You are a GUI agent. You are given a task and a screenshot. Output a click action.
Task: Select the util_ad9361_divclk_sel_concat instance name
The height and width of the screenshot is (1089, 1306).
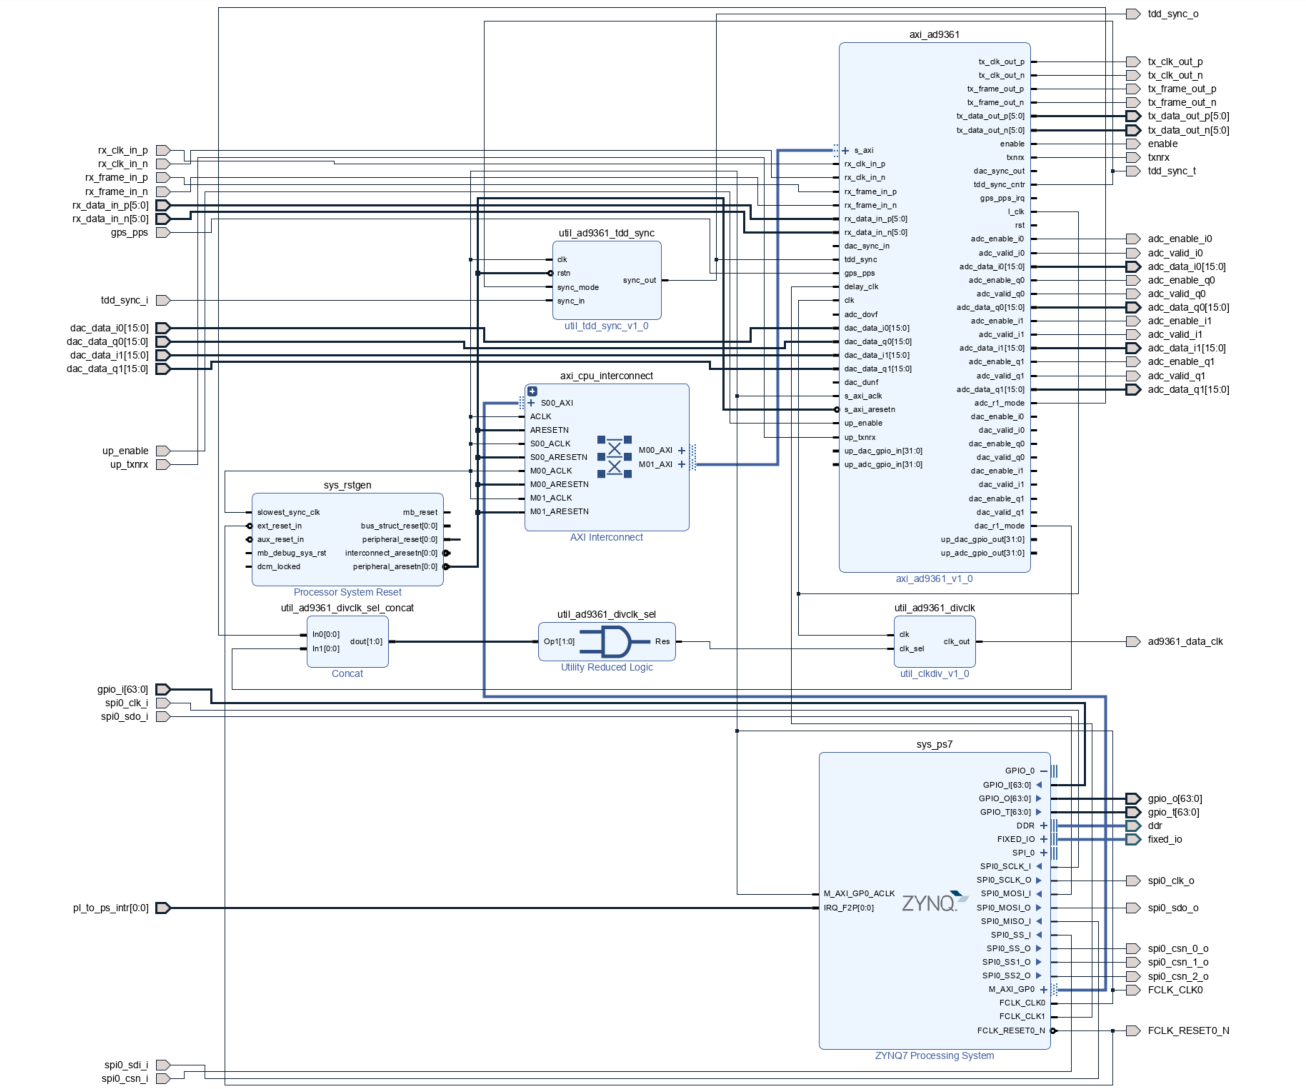point(347,608)
